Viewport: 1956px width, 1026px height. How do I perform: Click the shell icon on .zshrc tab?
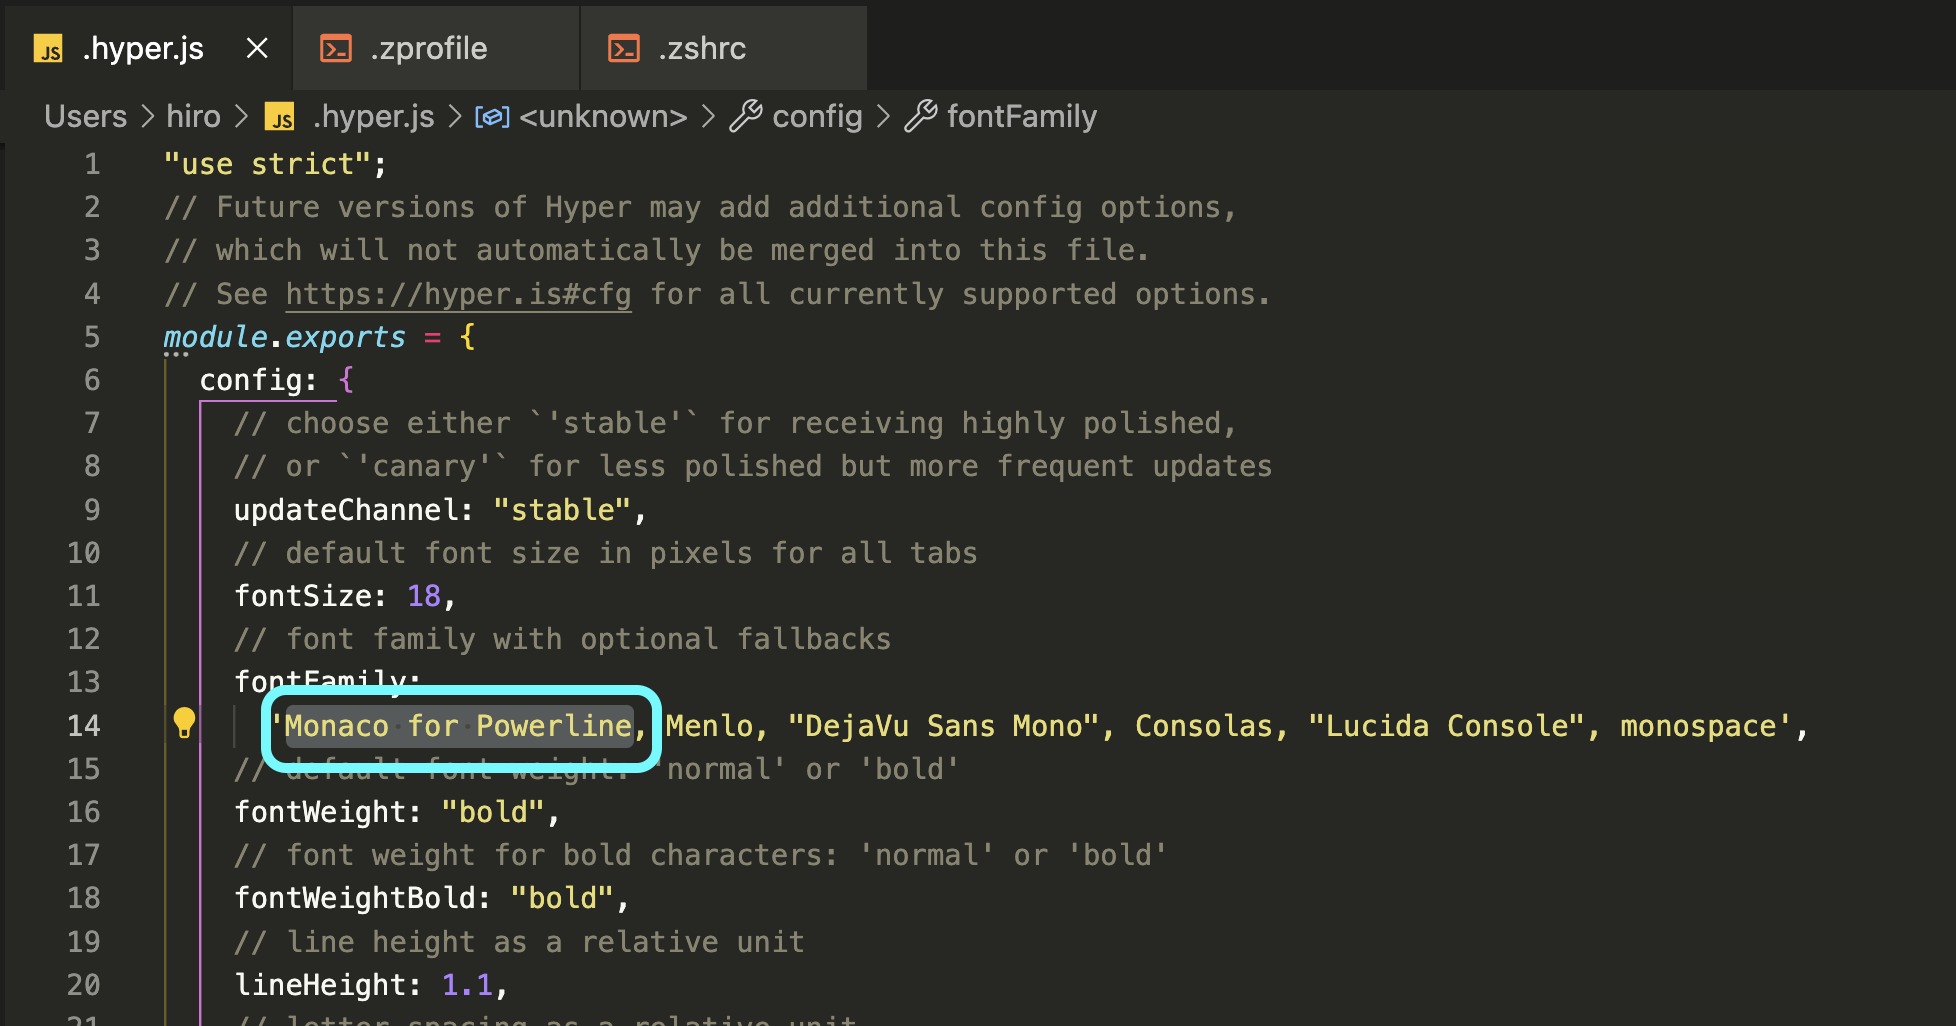pos(624,48)
